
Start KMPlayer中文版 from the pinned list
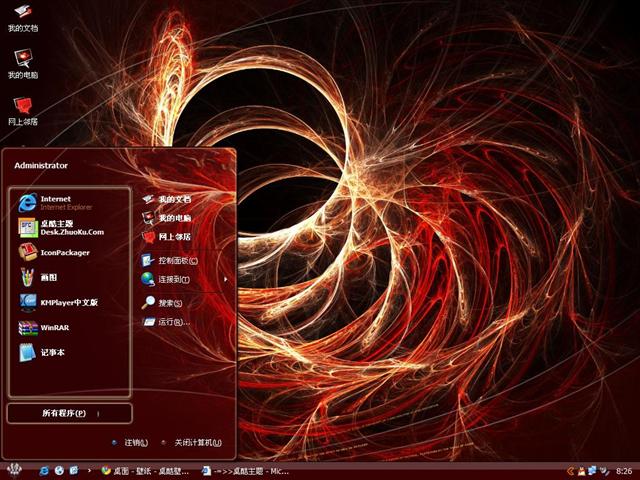68,302
